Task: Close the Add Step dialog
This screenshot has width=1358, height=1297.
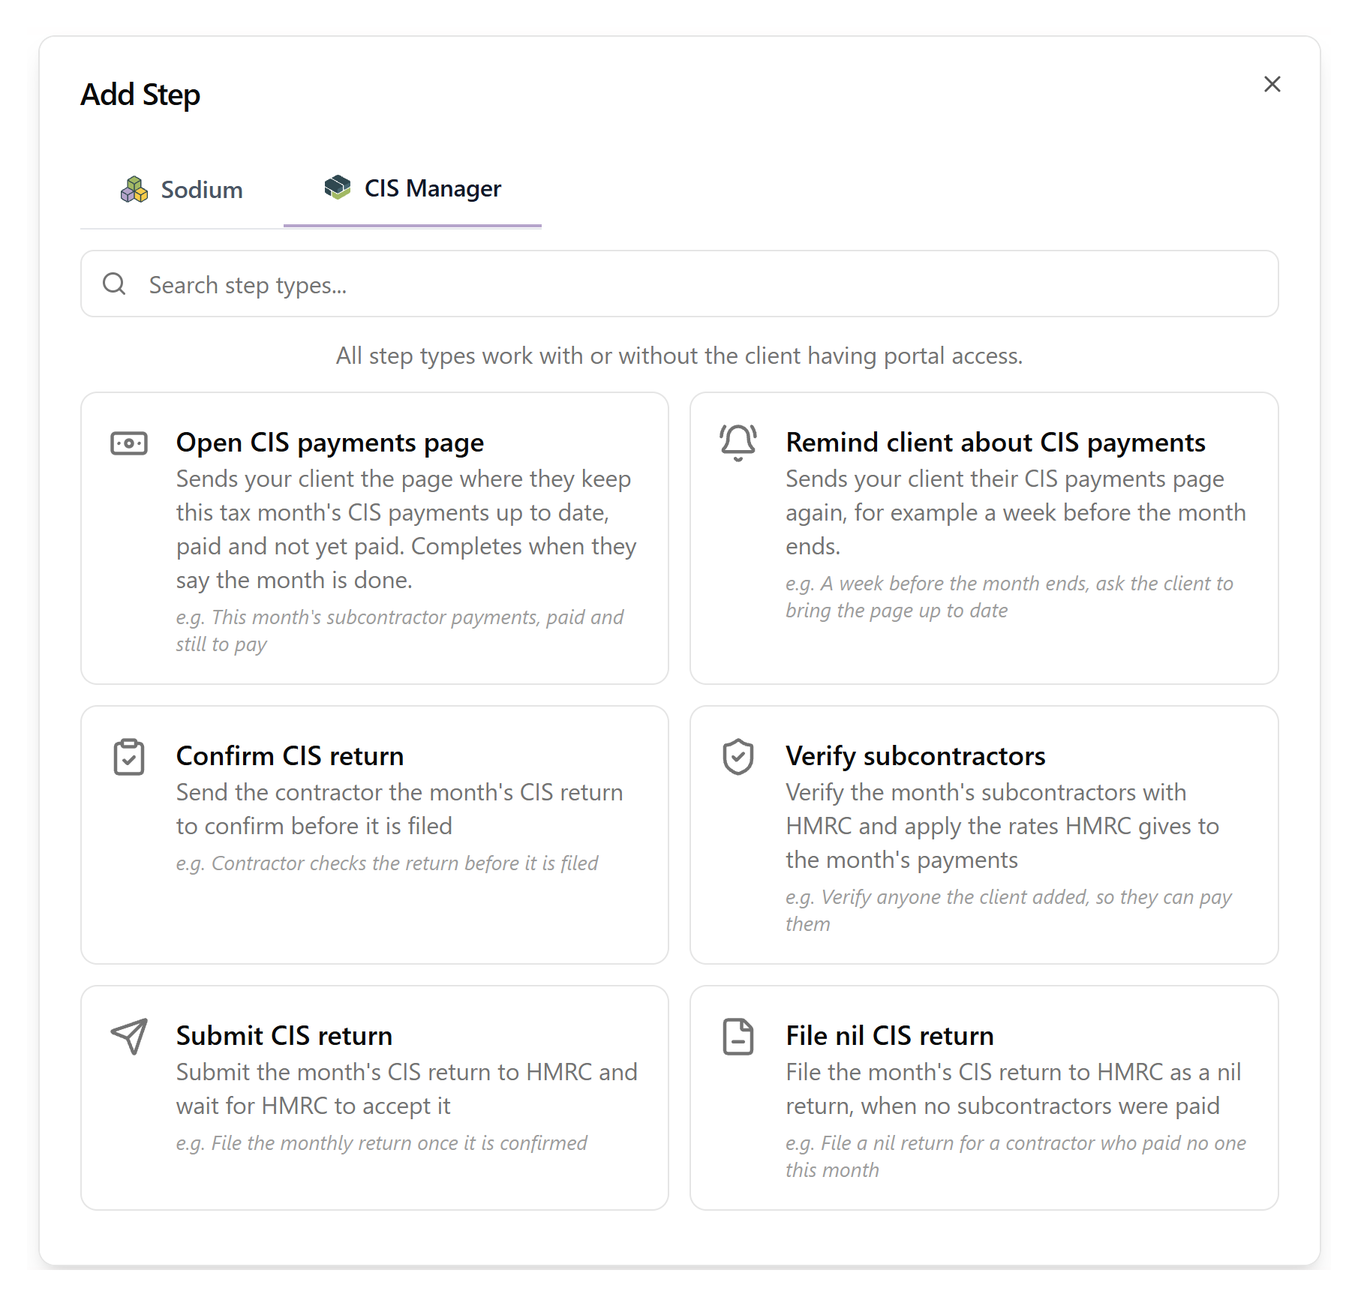Action: click(1272, 84)
